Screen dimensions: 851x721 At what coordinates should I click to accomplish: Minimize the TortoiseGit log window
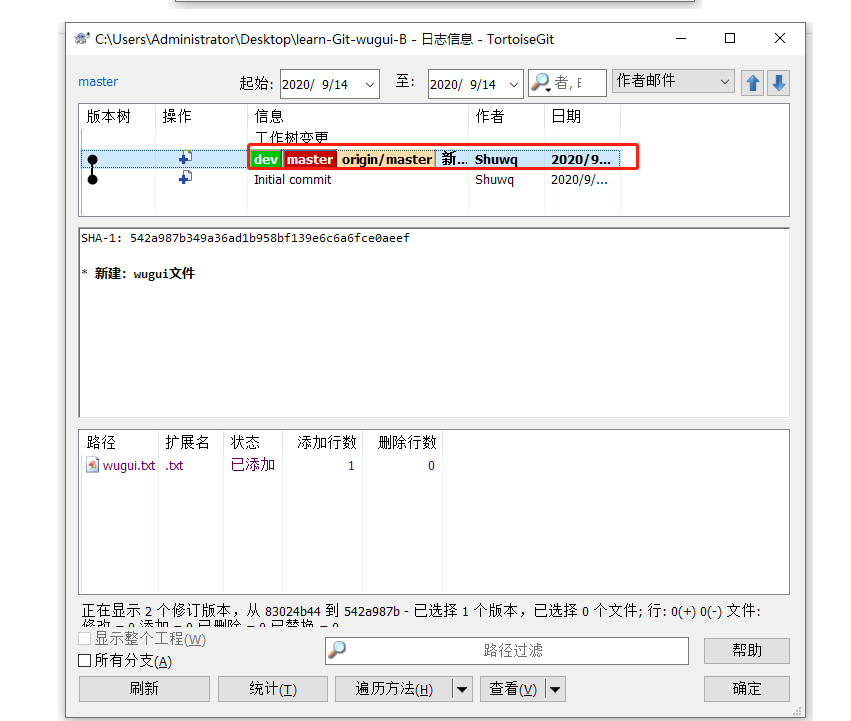coord(681,39)
